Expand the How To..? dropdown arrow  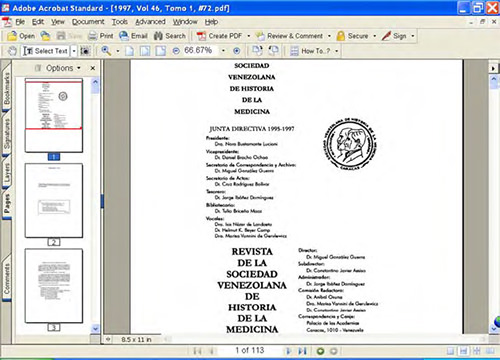coord(337,51)
